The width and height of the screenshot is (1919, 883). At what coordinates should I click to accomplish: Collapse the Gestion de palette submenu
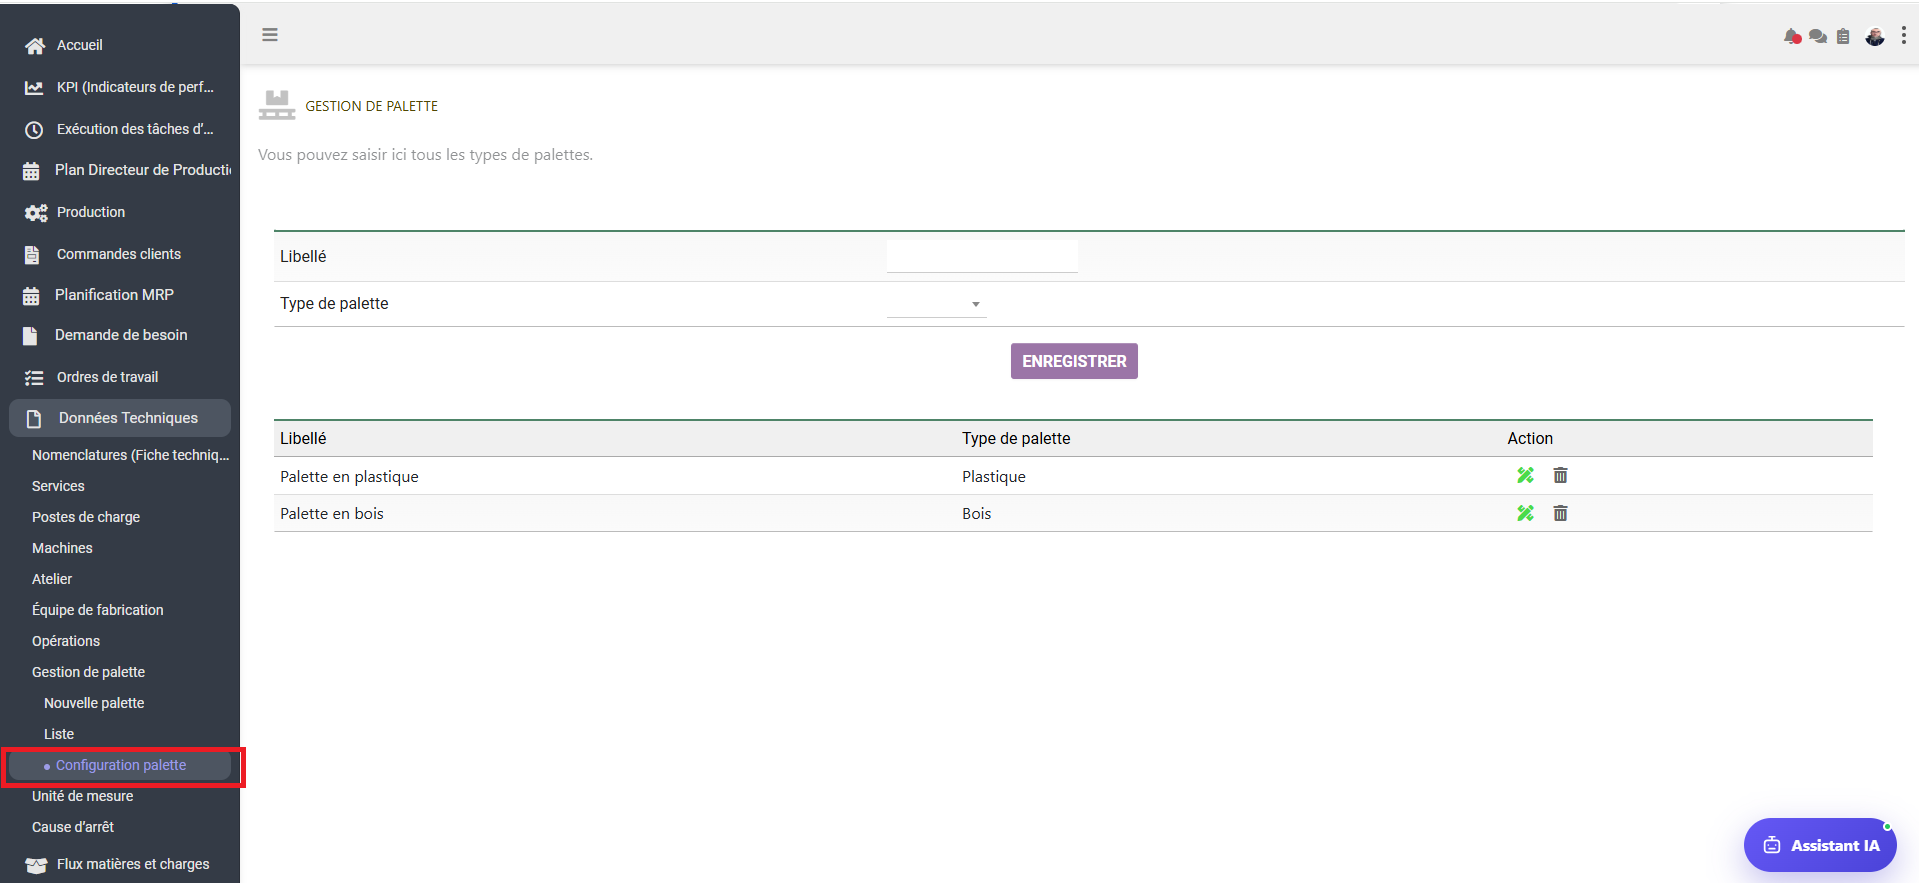click(x=88, y=672)
